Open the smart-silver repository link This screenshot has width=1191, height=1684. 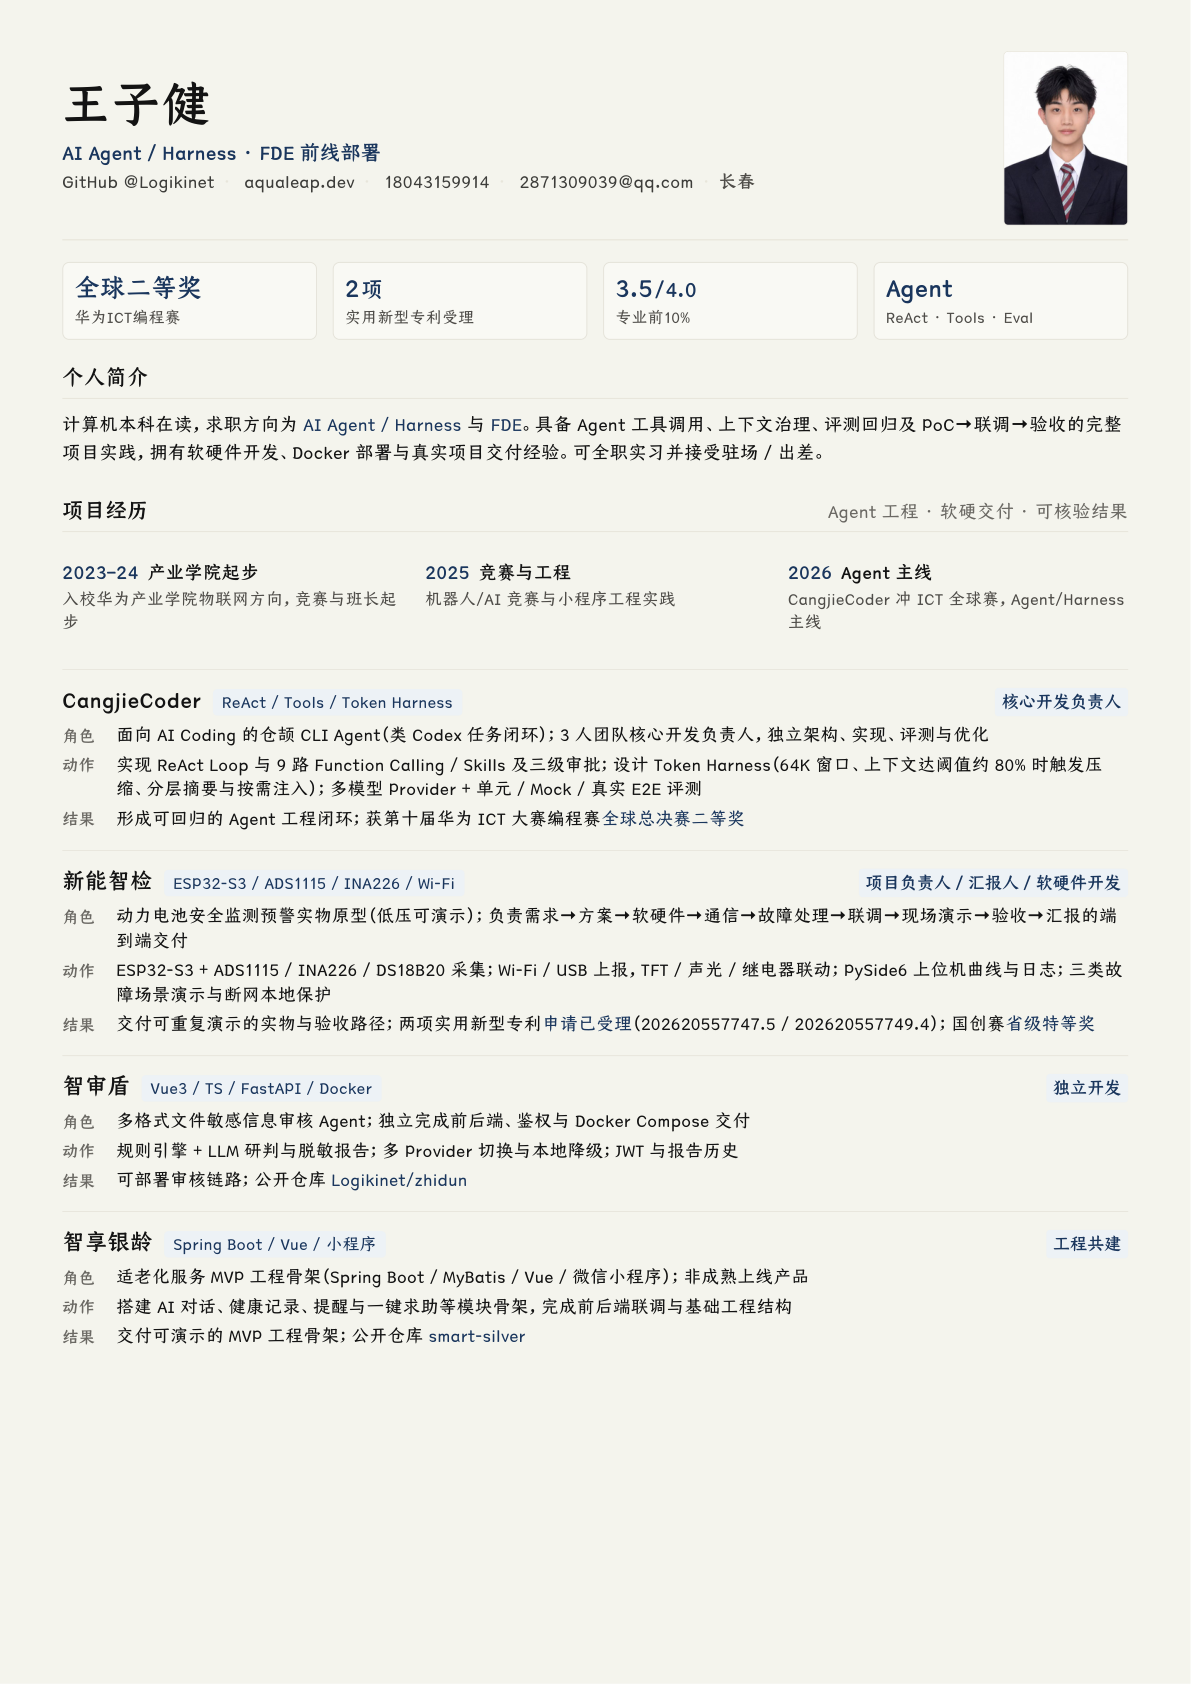477,1336
